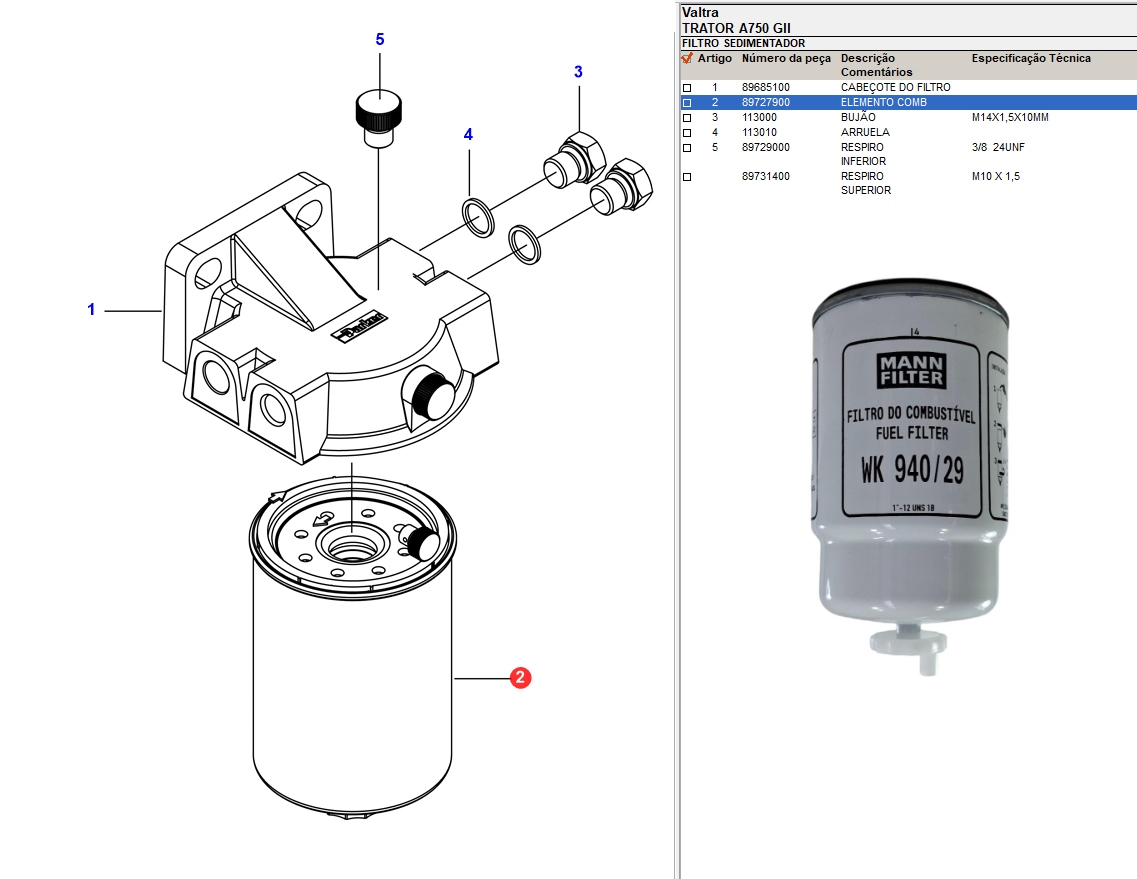Select the red highlighted callout 2
Viewport: 1137px width, 879px height.
coord(520,678)
